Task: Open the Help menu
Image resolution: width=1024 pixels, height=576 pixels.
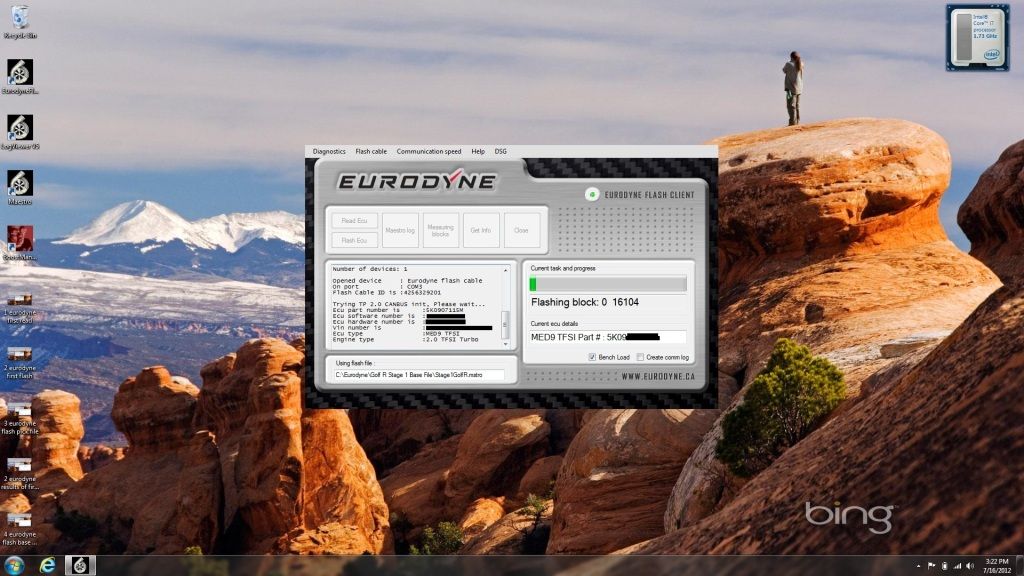Action: point(478,152)
